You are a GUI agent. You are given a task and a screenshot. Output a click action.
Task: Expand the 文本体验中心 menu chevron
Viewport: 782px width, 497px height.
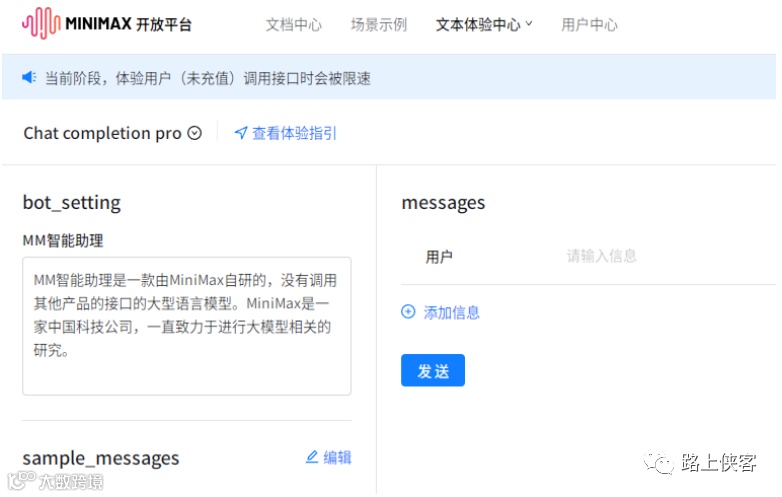click(x=529, y=23)
